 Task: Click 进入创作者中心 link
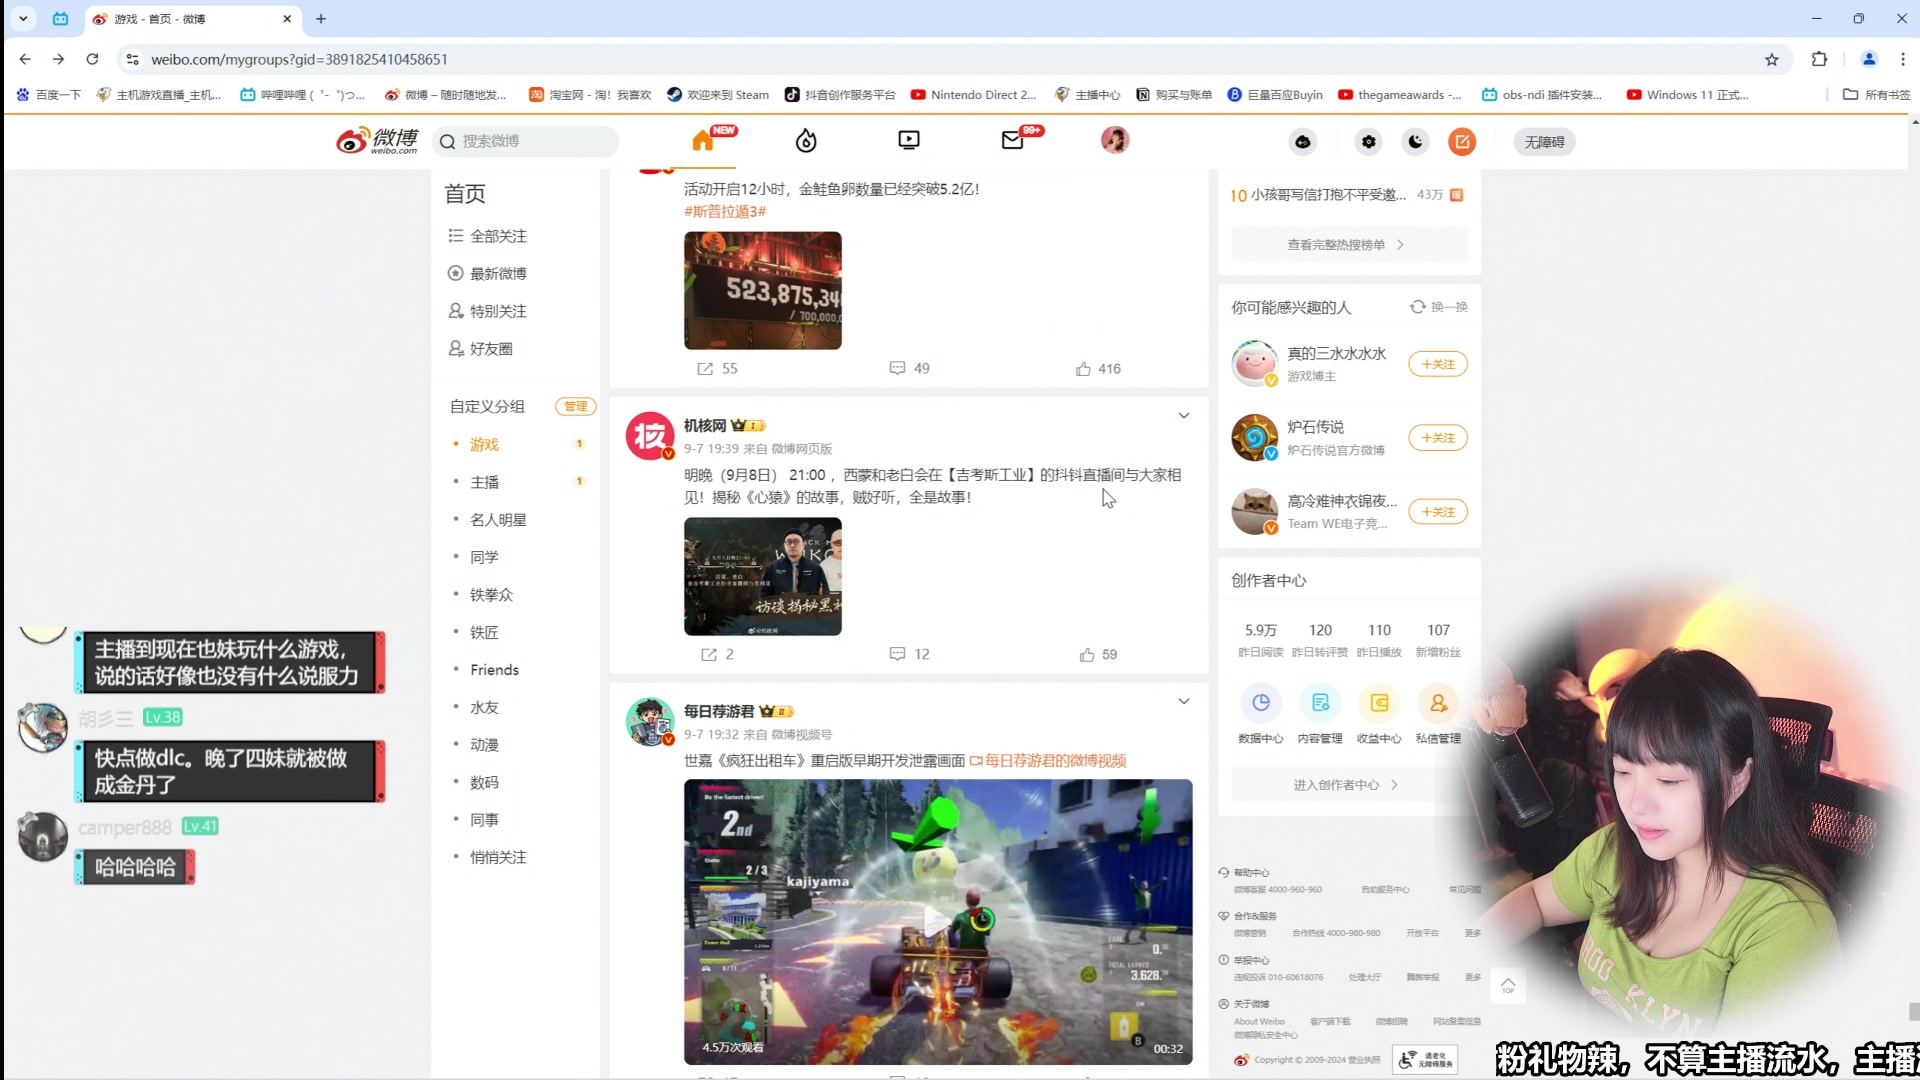click(x=1345, y=785)
